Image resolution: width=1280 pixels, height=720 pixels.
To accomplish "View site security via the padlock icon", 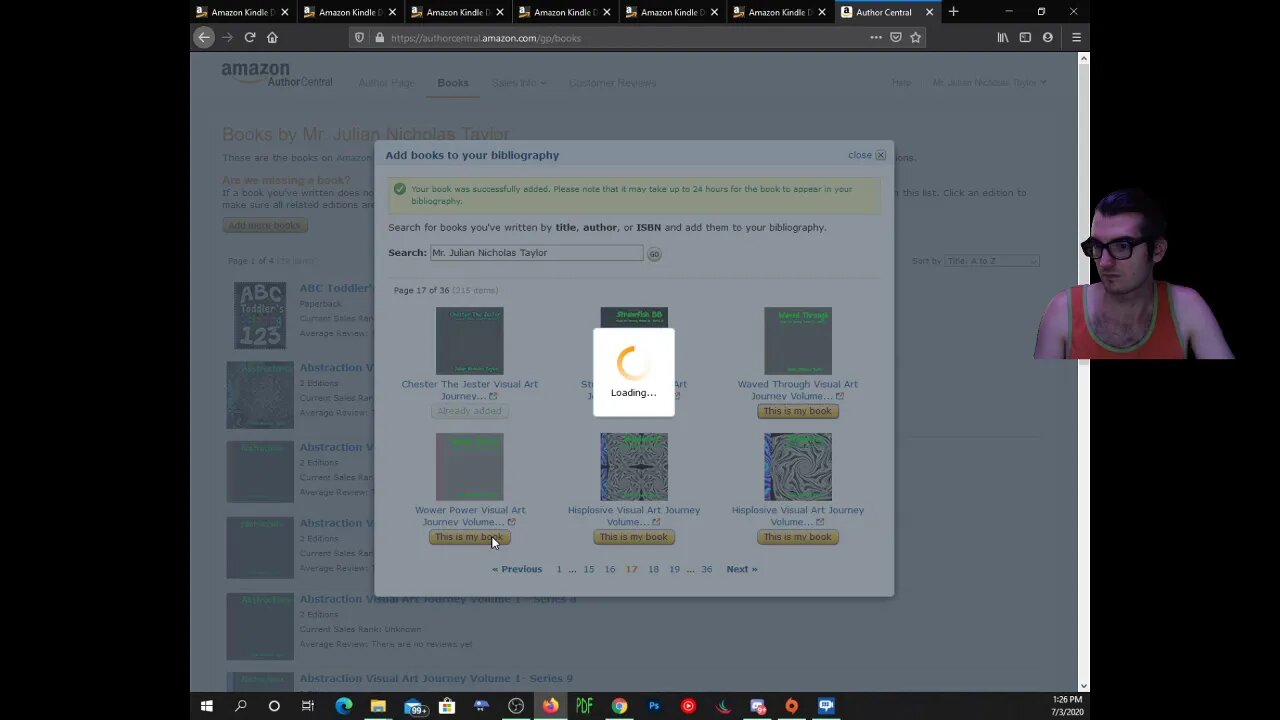I will 379,38.
